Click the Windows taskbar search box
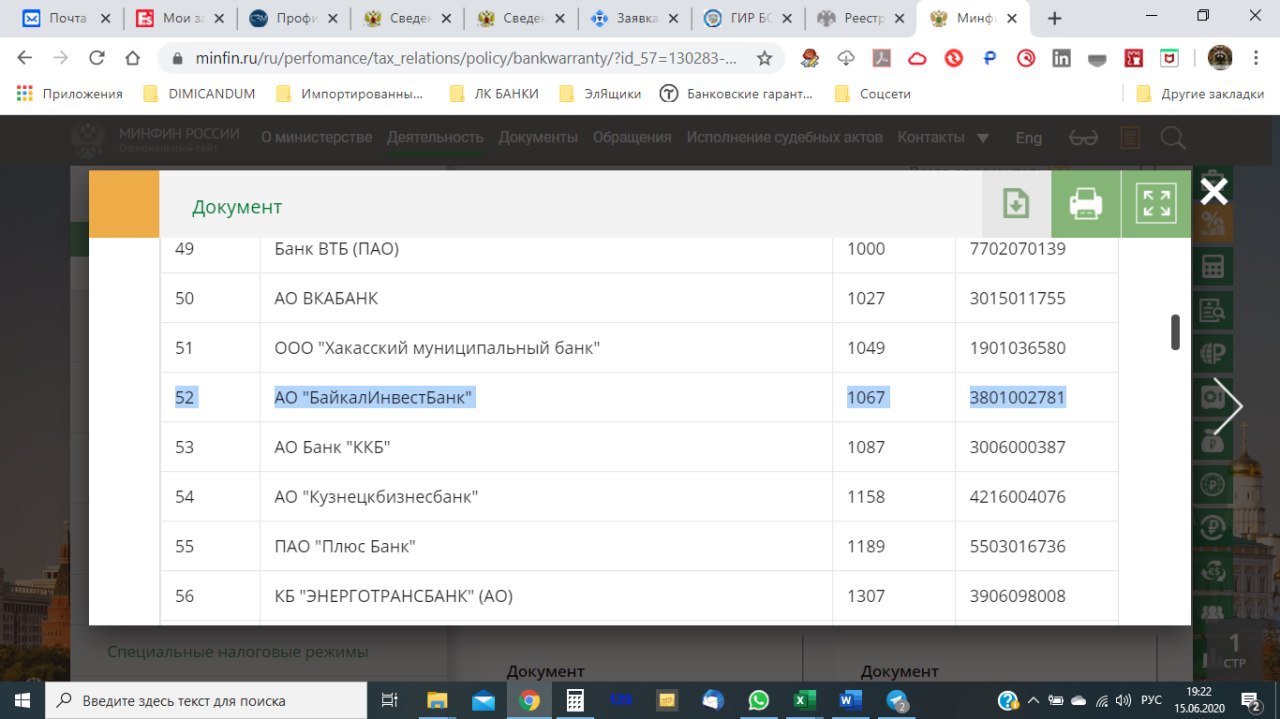Image resolution: width=1280 pixels, height=719 pixels. point(204,700)
